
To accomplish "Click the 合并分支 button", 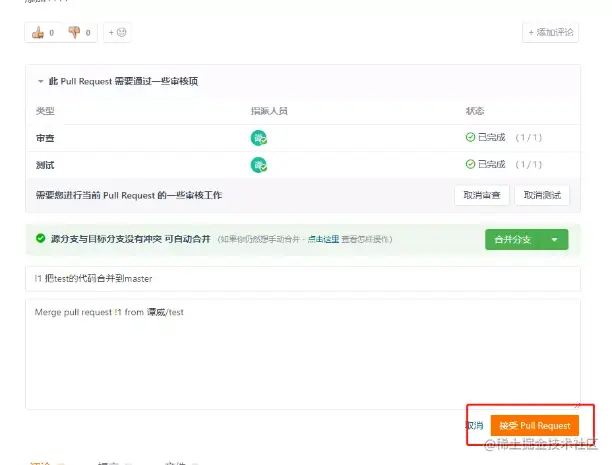I will pos(513,239).
